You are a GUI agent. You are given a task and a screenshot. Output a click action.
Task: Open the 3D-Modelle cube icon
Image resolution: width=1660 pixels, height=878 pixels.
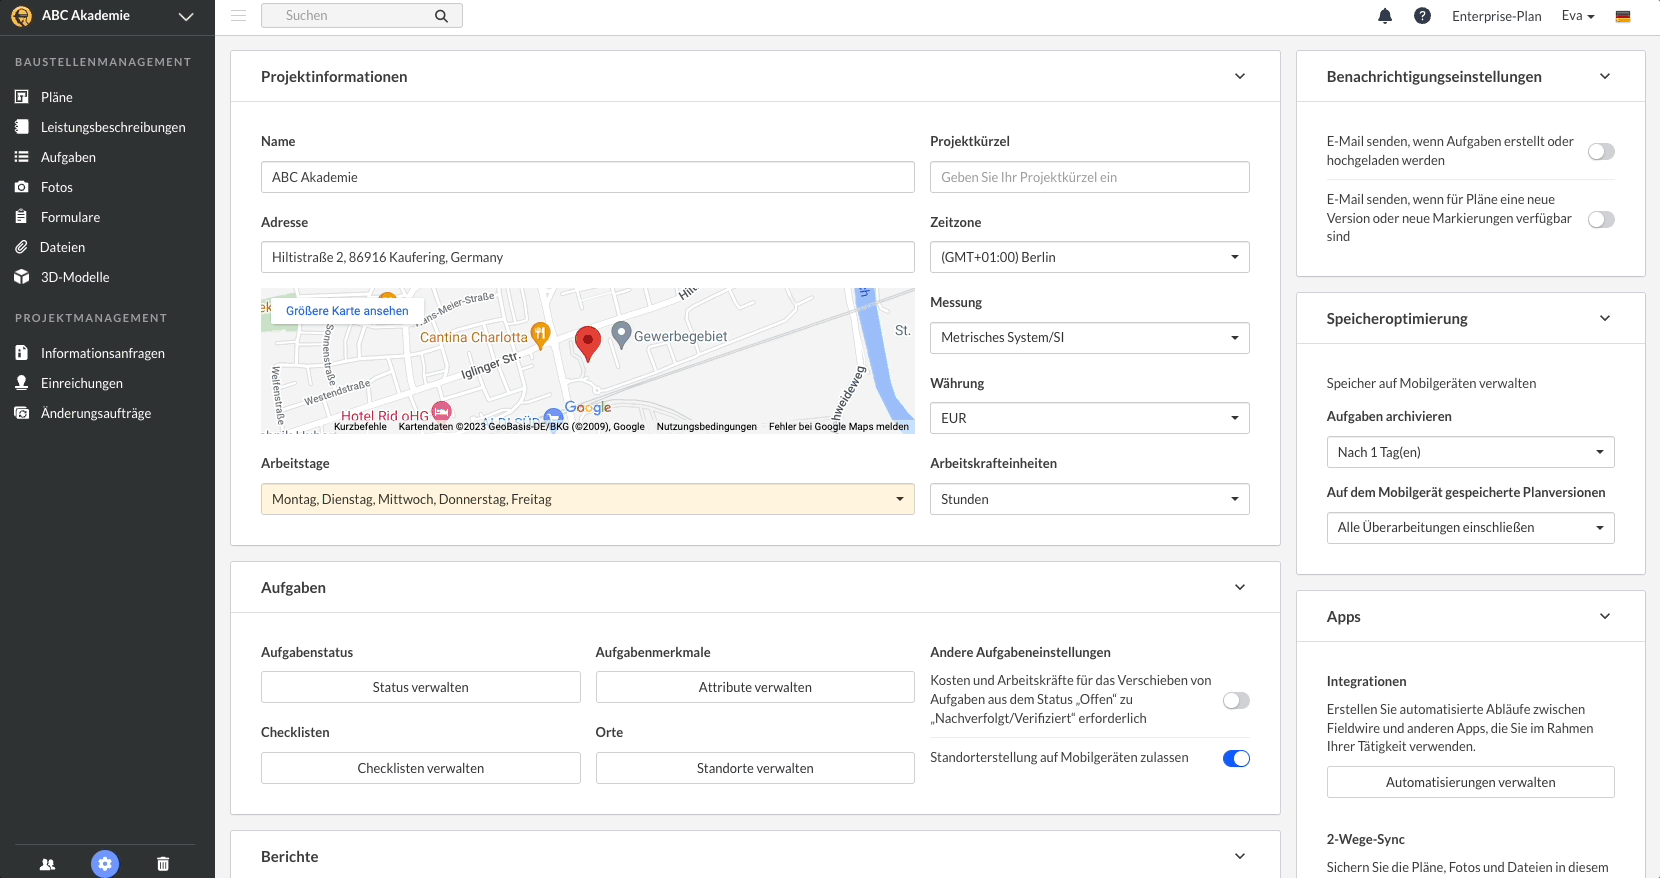pyautogui.click(x=21, y=277)
